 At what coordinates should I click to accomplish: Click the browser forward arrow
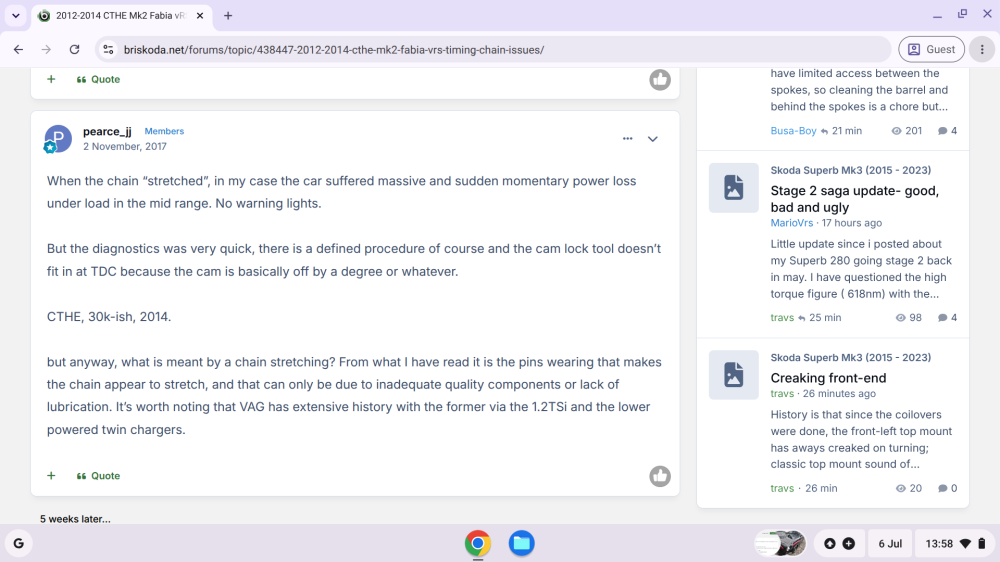pos(46,49)
